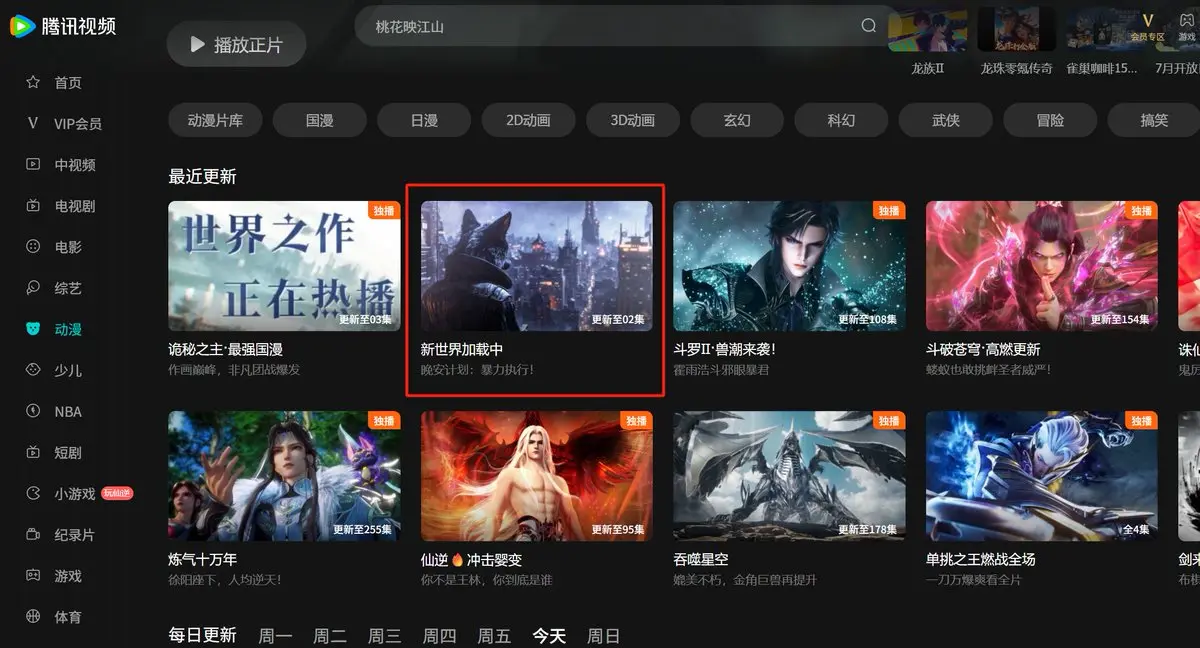The height and width of the screenshot is (648, 1200).
Task: Switch to the 周一 schedule tab
Action: tap(275, 635)
